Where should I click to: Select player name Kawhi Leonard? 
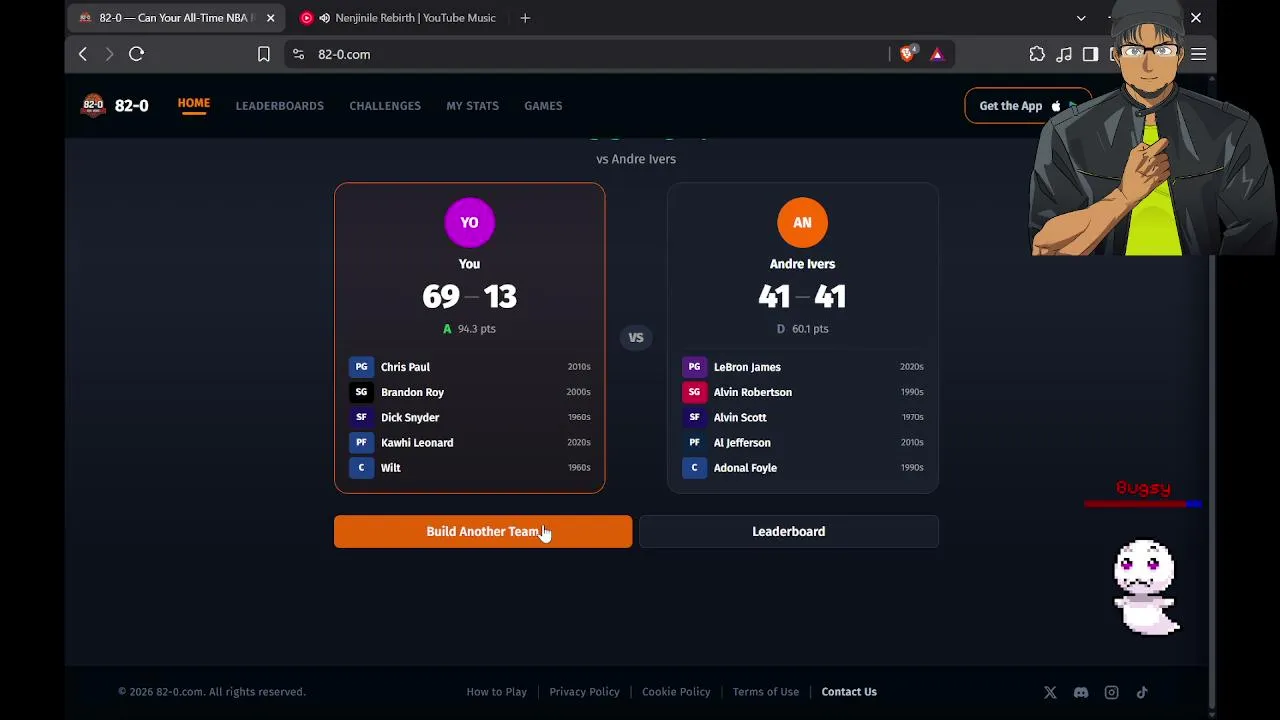(417, 442)
